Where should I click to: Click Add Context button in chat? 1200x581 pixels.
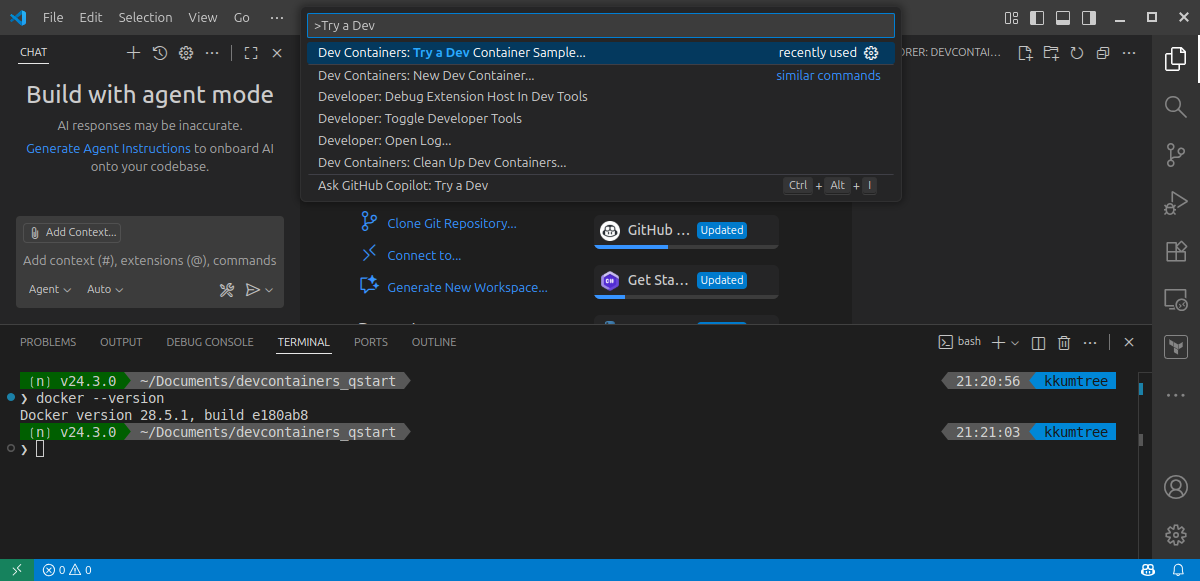[72, 232]
